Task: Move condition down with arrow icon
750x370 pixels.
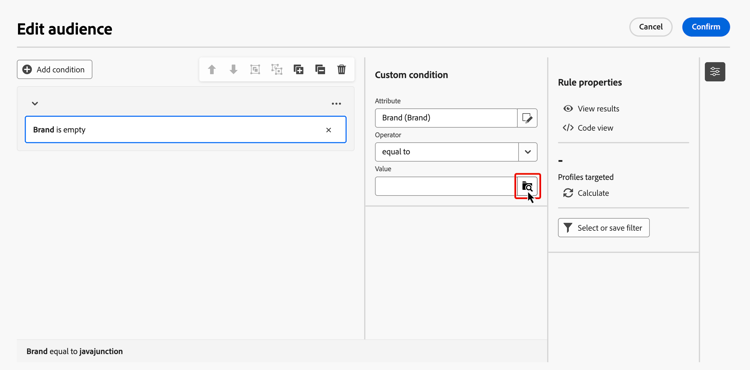Action: coord(233,70)
